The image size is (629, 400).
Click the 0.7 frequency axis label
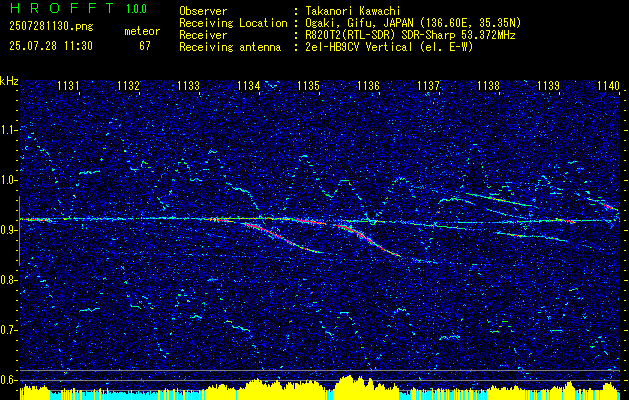pyautogui.click(x=9, y=330)
